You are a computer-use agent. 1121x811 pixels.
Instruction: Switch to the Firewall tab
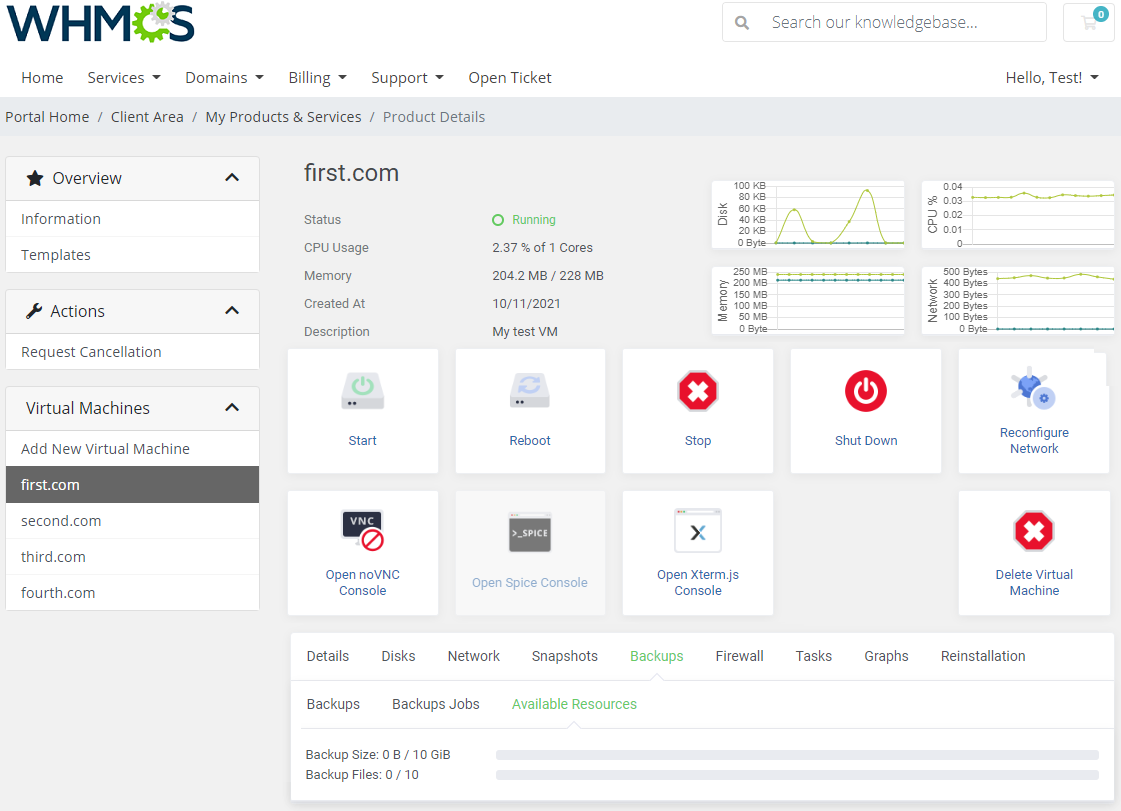pyautogui.click(x=739, y=656)
